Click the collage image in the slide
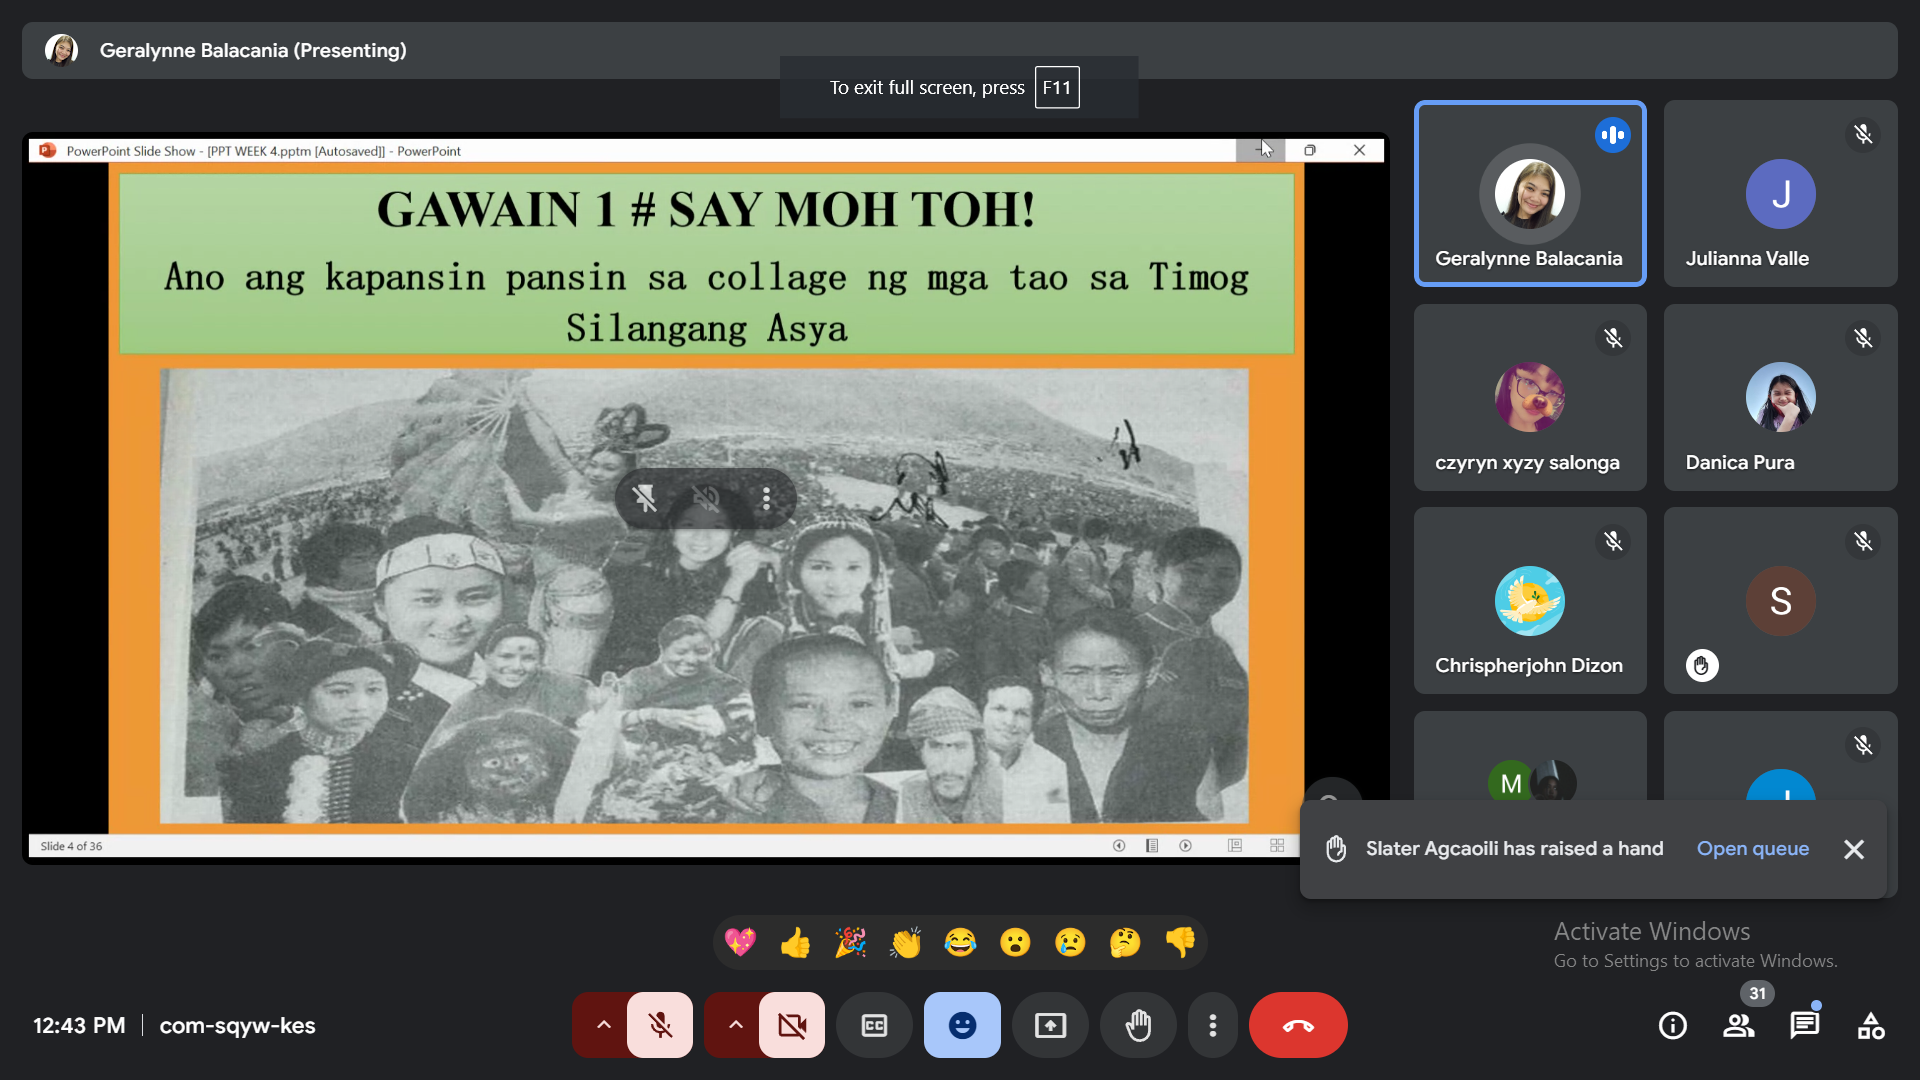The height and width of the screenshot is (1080, 1920). point(704,596)
